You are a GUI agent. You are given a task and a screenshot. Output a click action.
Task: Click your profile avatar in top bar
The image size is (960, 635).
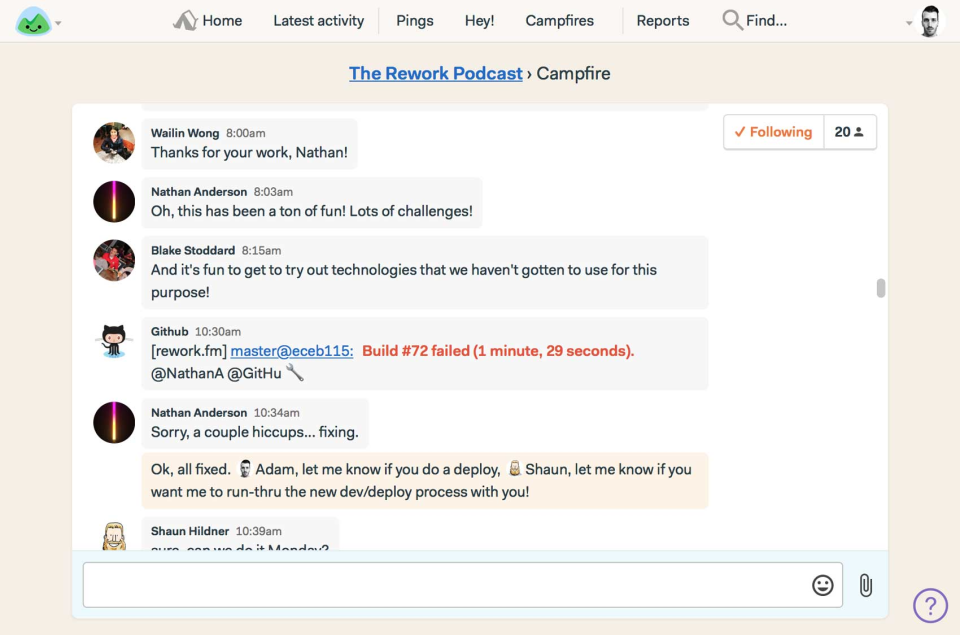pos(930,21)
